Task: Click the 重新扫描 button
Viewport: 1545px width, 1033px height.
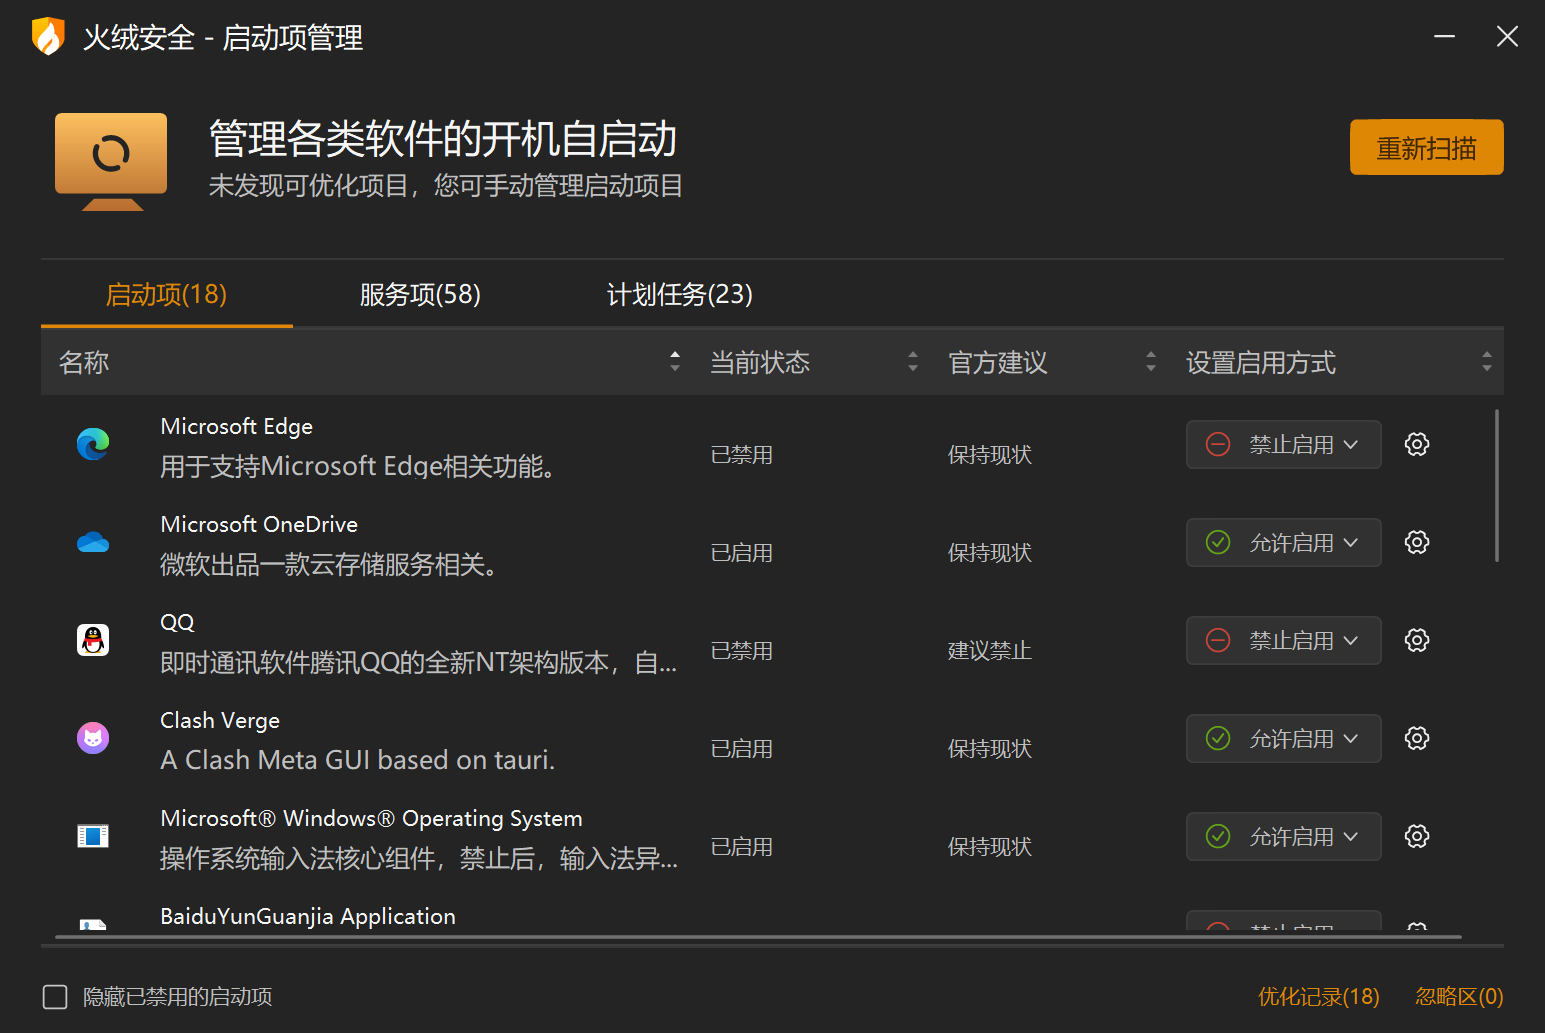Action: coord(1427,148)
